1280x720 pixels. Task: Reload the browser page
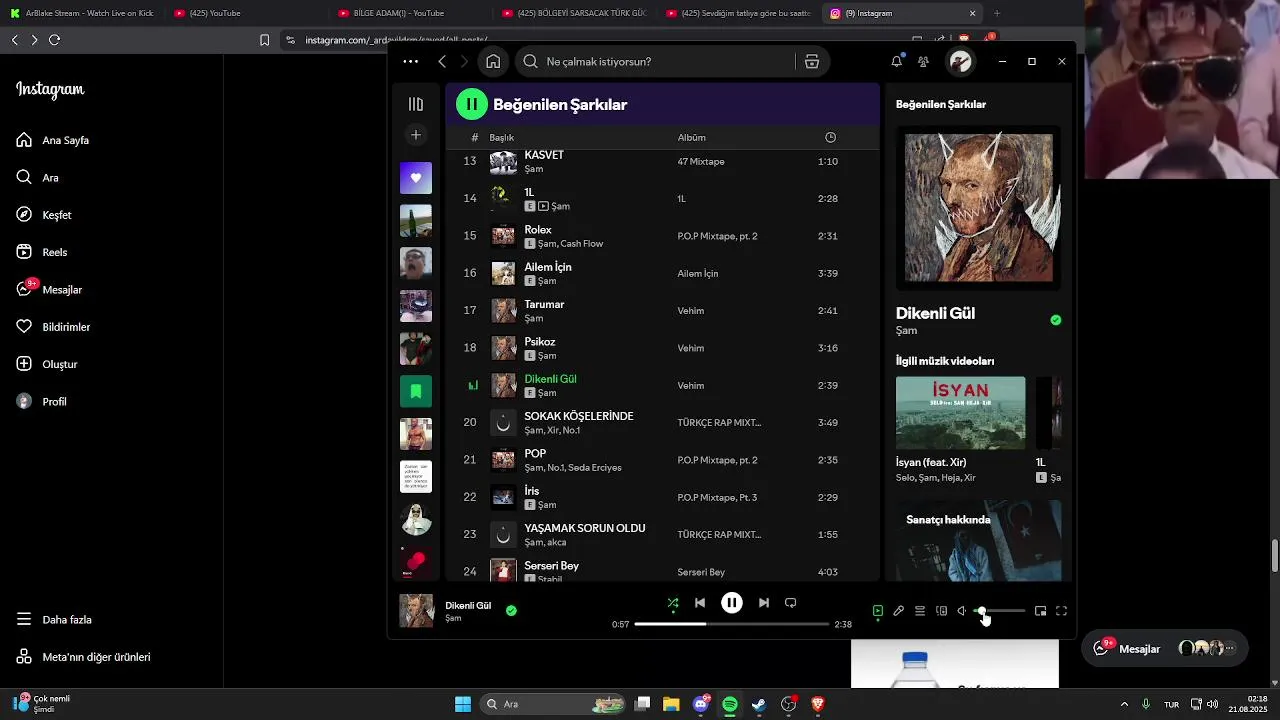point(54,40)
